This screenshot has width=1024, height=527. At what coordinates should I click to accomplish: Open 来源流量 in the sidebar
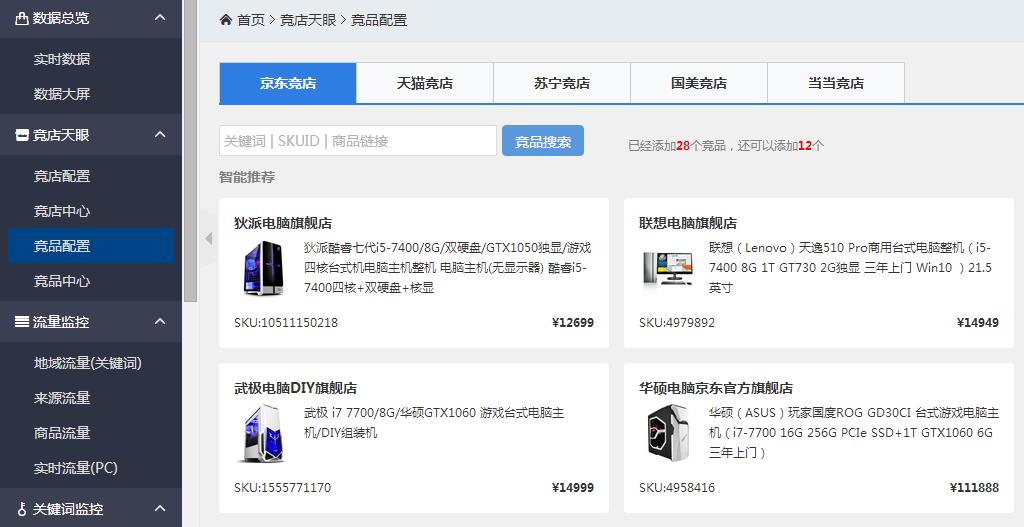point(62,398)
